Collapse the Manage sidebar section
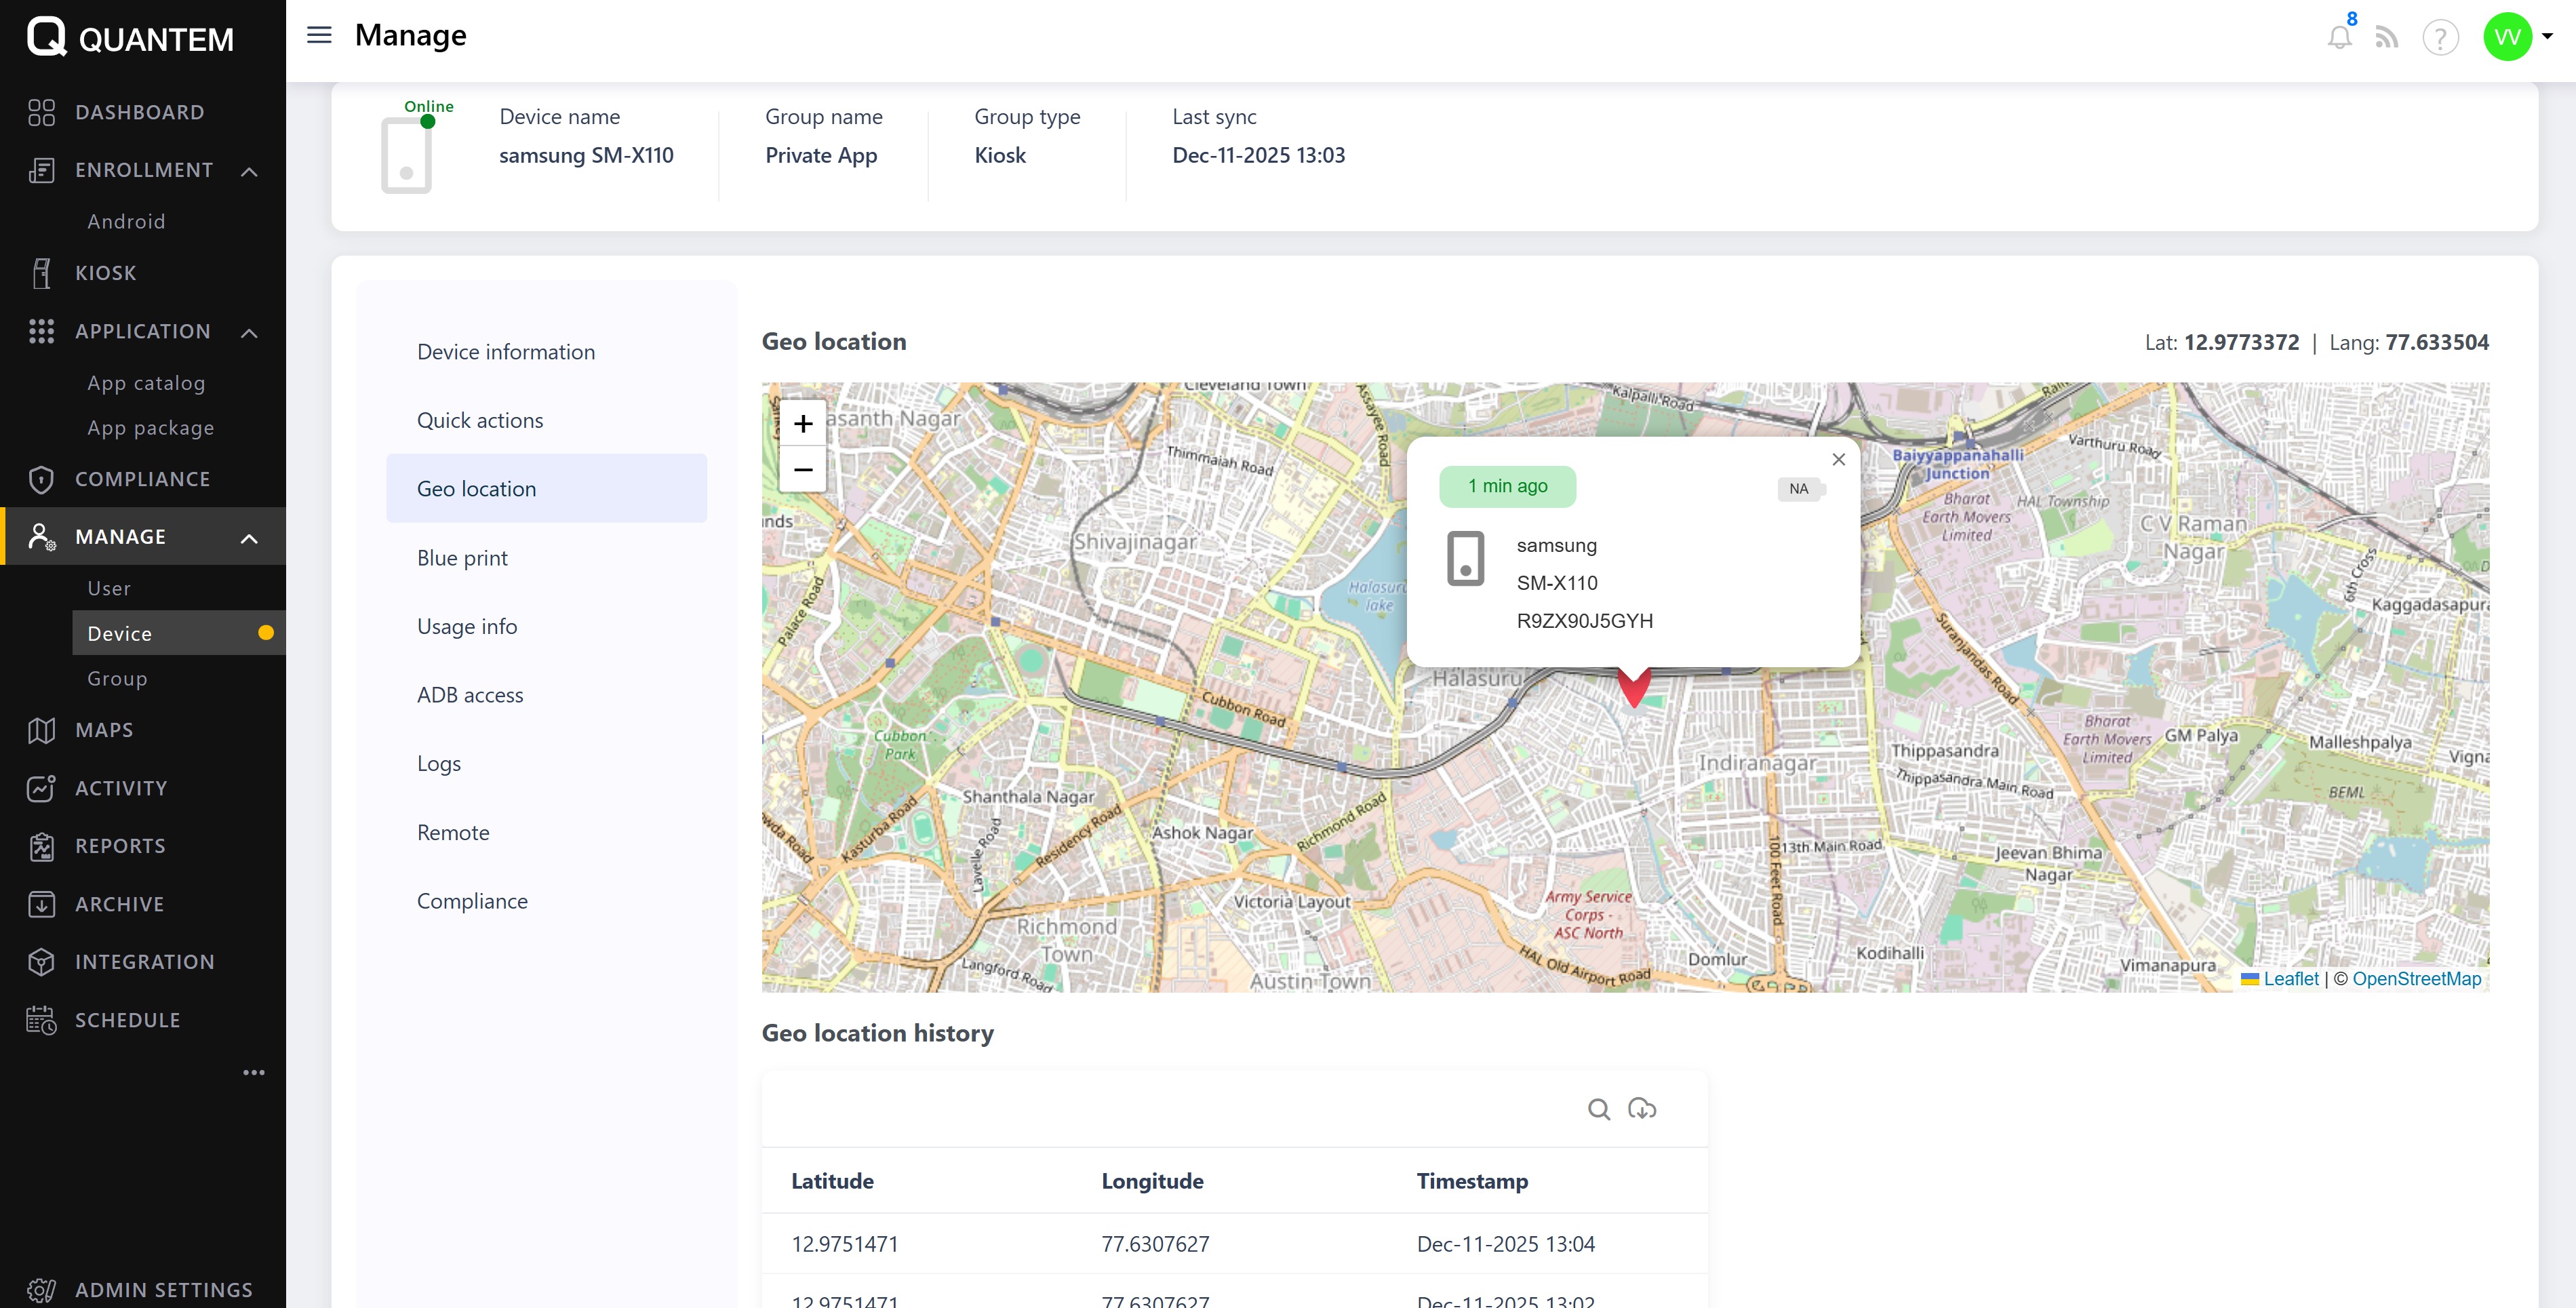Image resolution: width=2576 pixels, height=1308 pixels. [249, 538]
